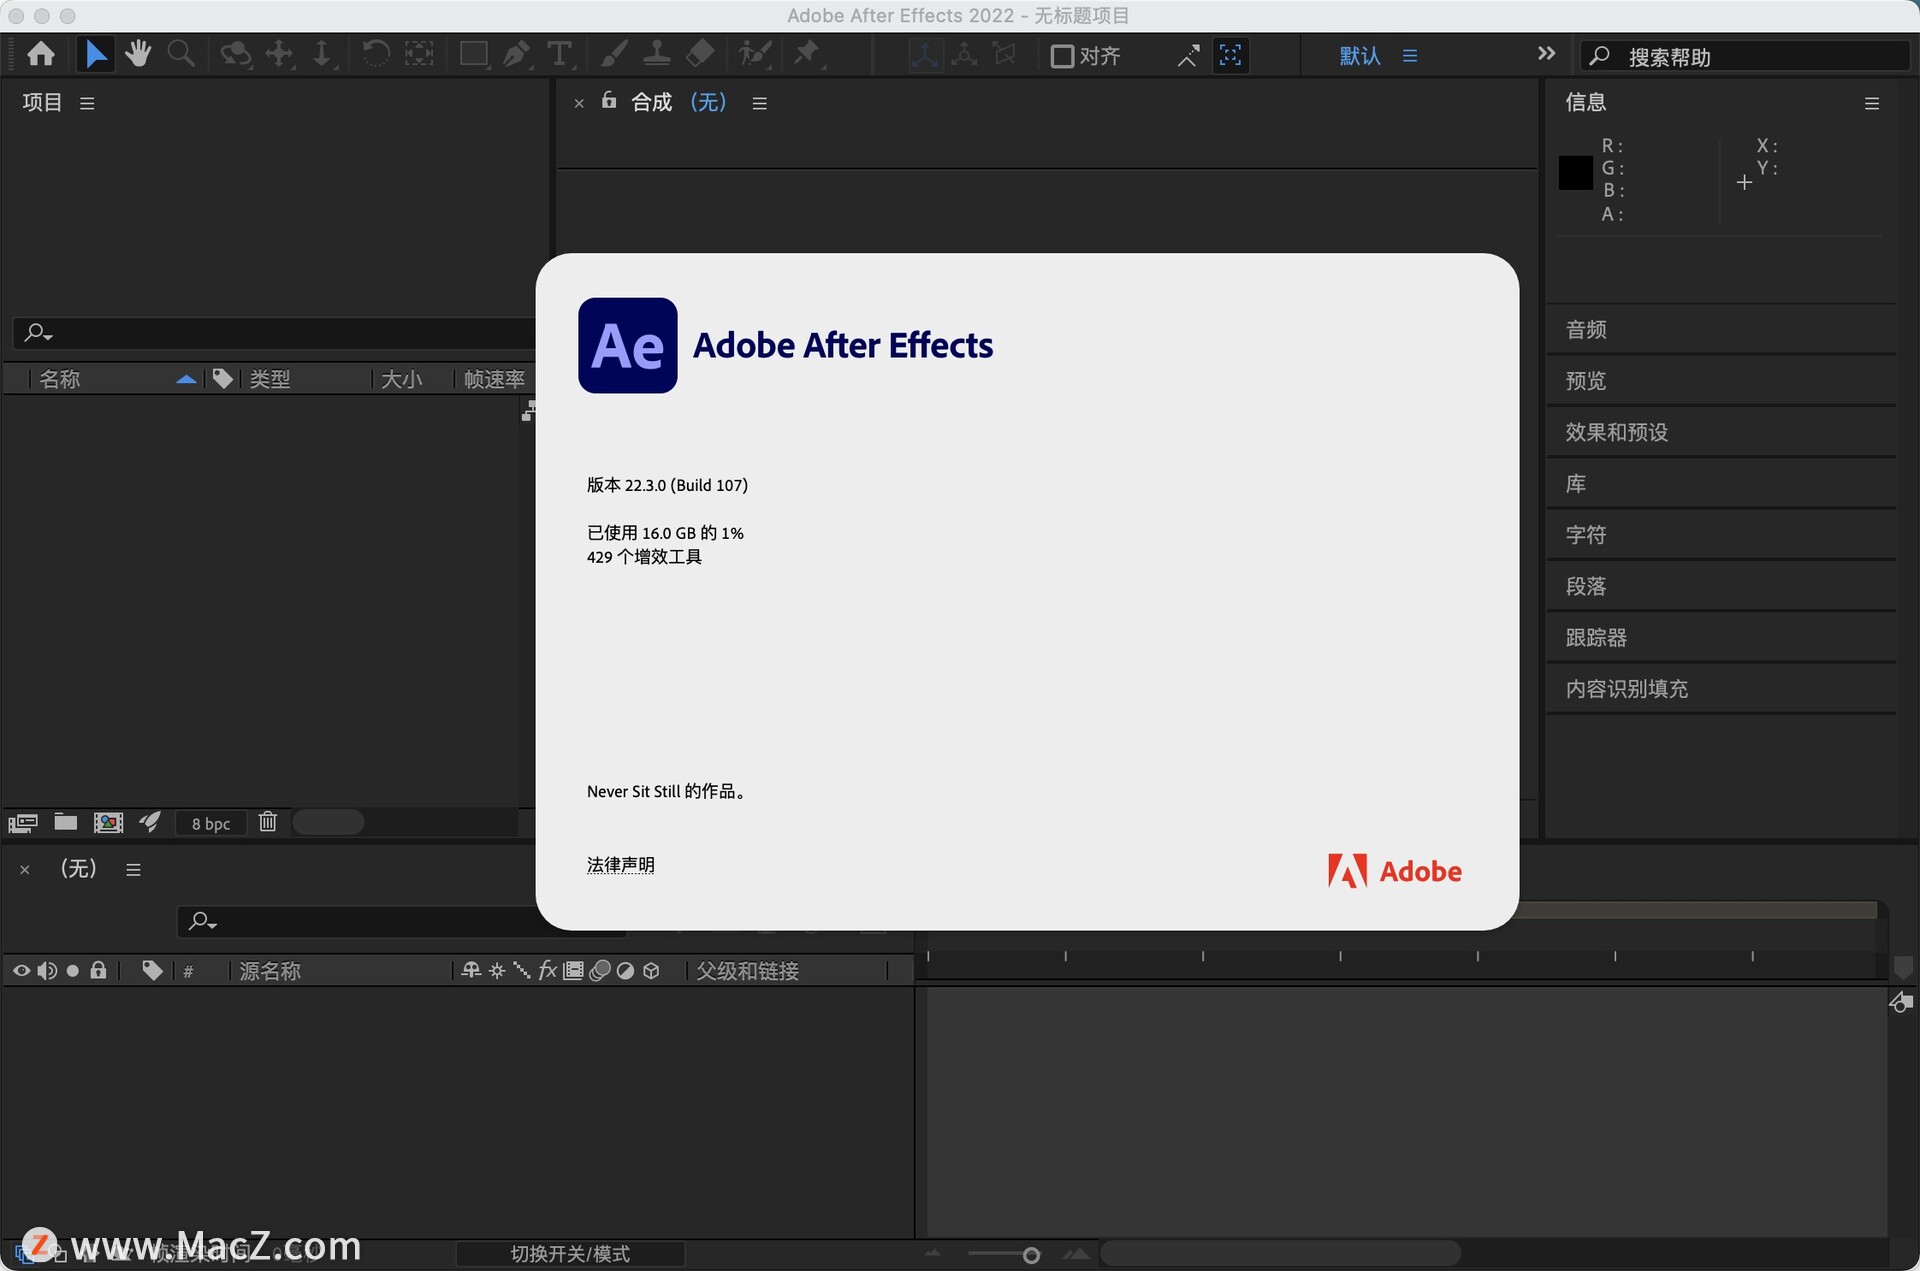The height and width of the screenshot is (1271, 1920).
Task: Toggle snap collapse edges icon beside 对齐
Action: click(1188, 56)
